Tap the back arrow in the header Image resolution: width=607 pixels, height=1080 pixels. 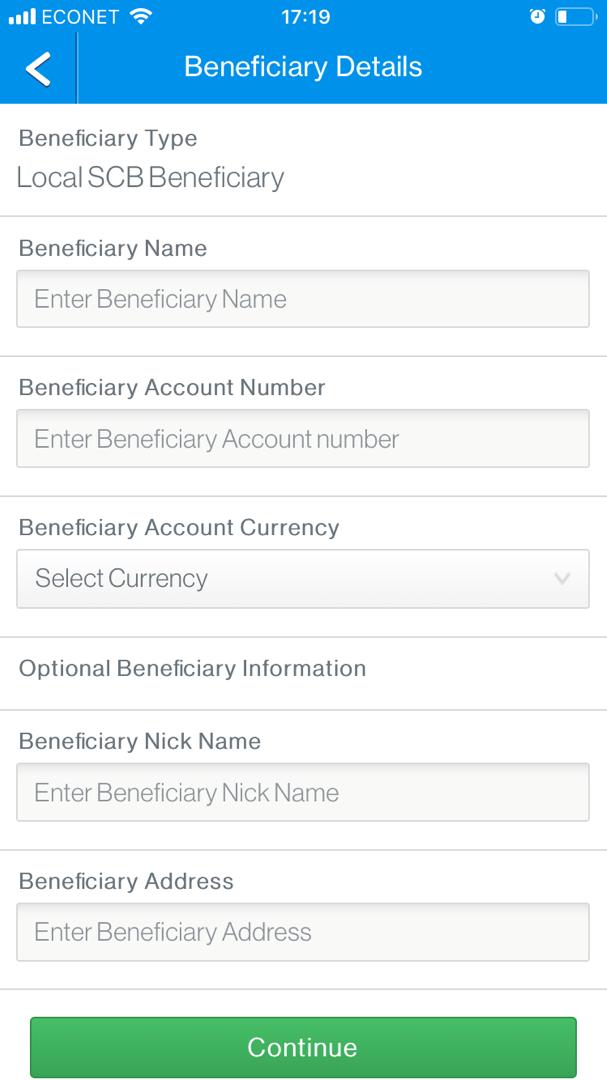37,67
